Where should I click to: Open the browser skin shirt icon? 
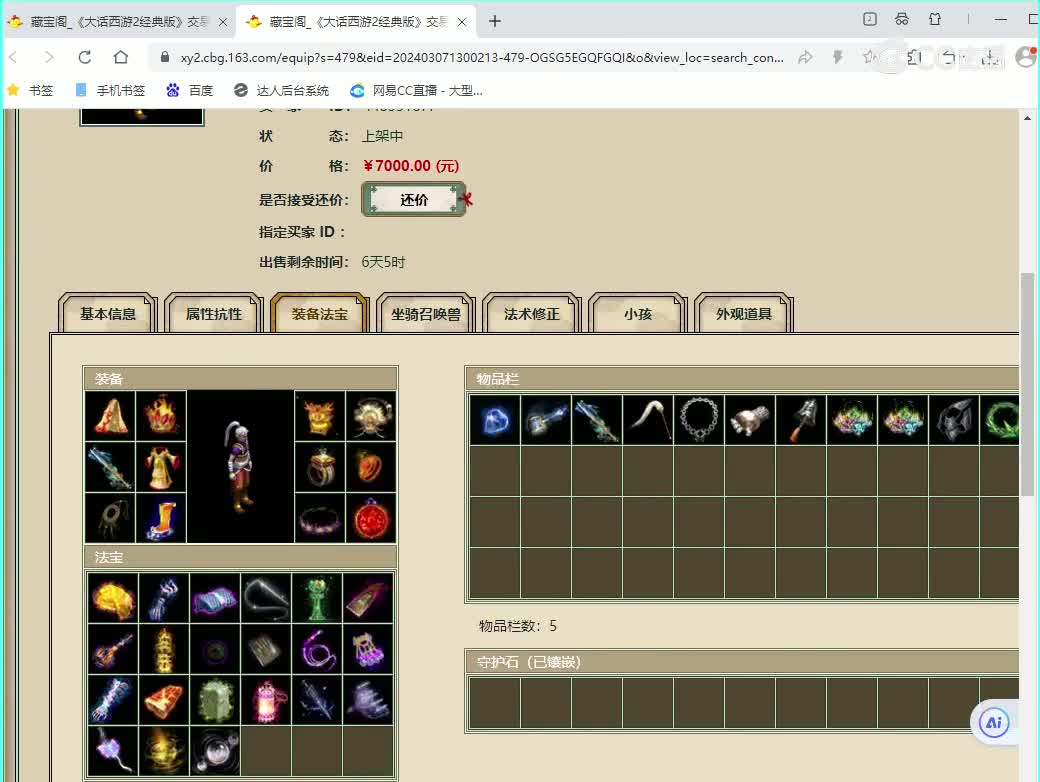(x=935, y=19)
